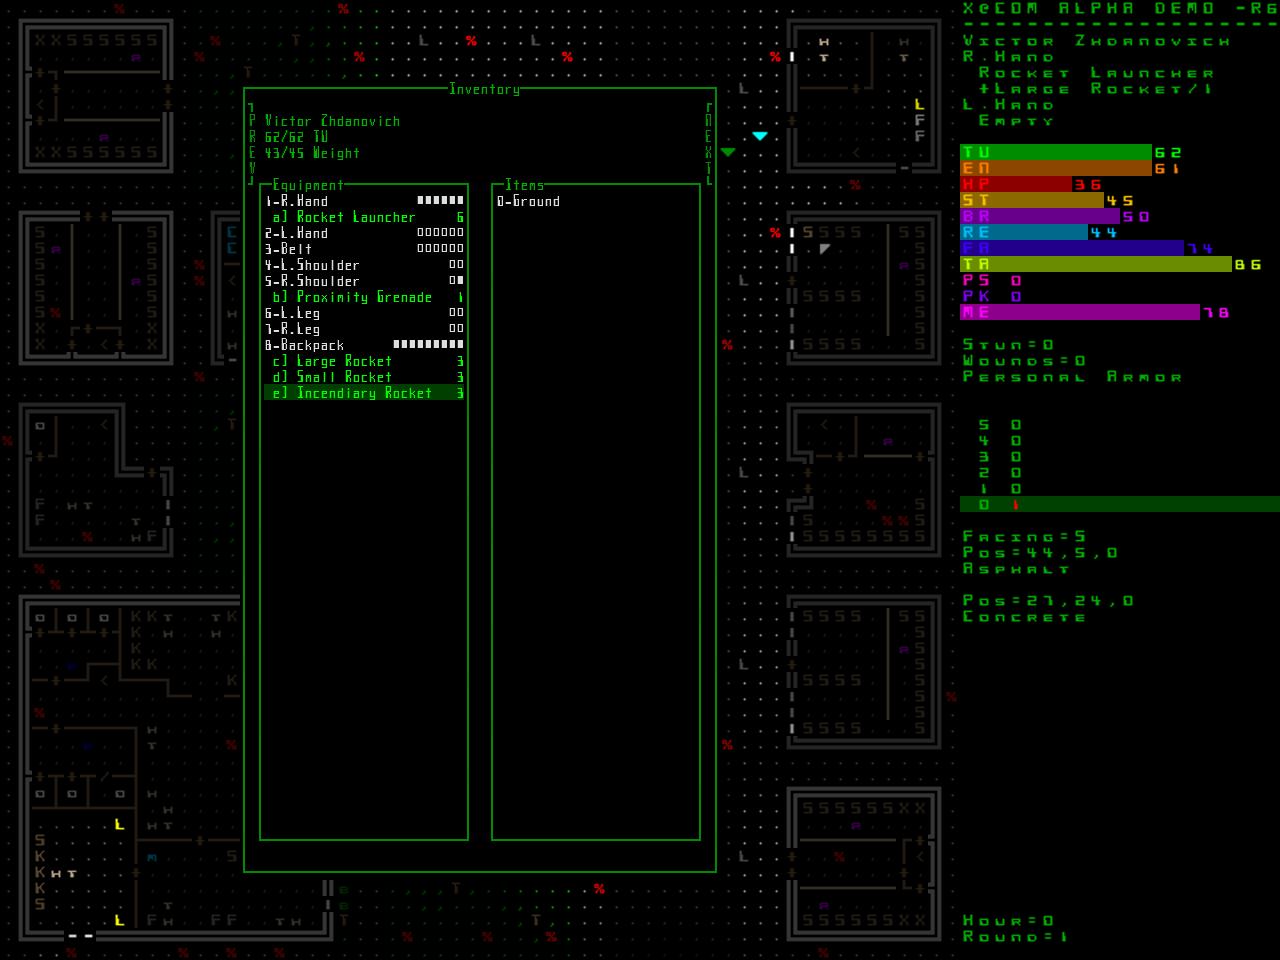Click the olive TA stat bar
The image size is (1280, 960).
tap(1096, 264)
